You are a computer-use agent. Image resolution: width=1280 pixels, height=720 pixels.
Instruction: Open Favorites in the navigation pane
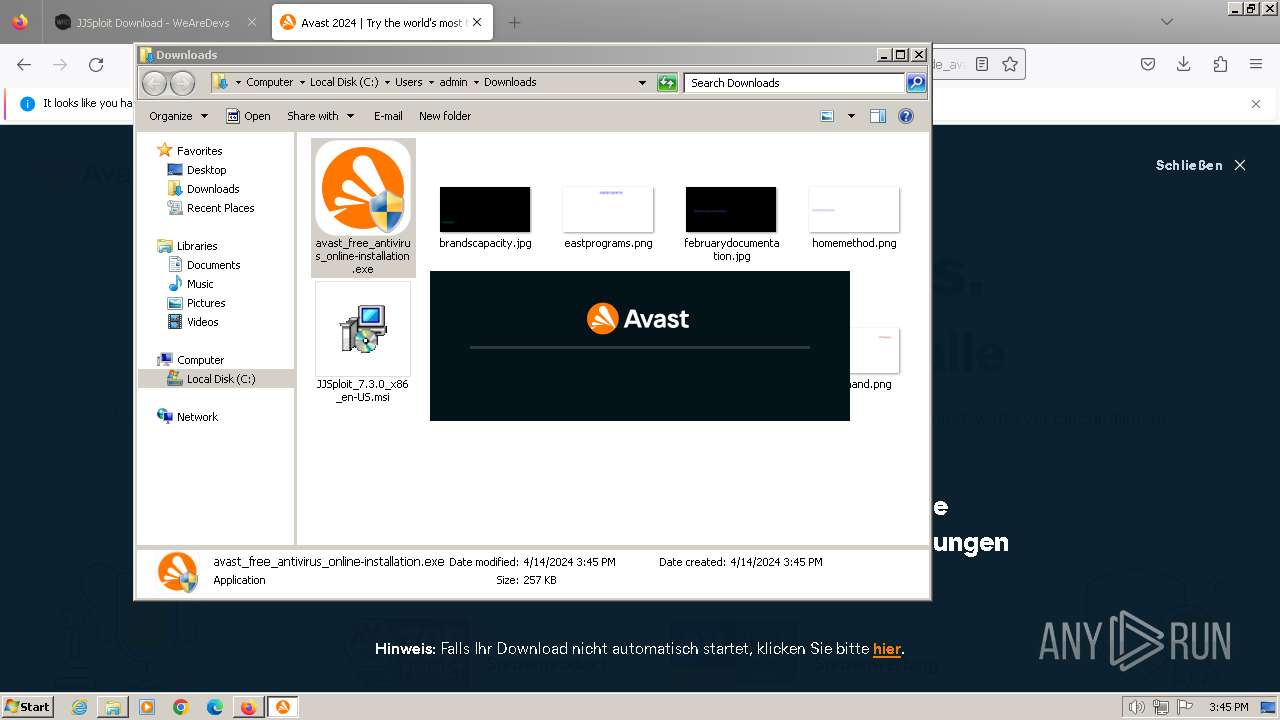199,151
